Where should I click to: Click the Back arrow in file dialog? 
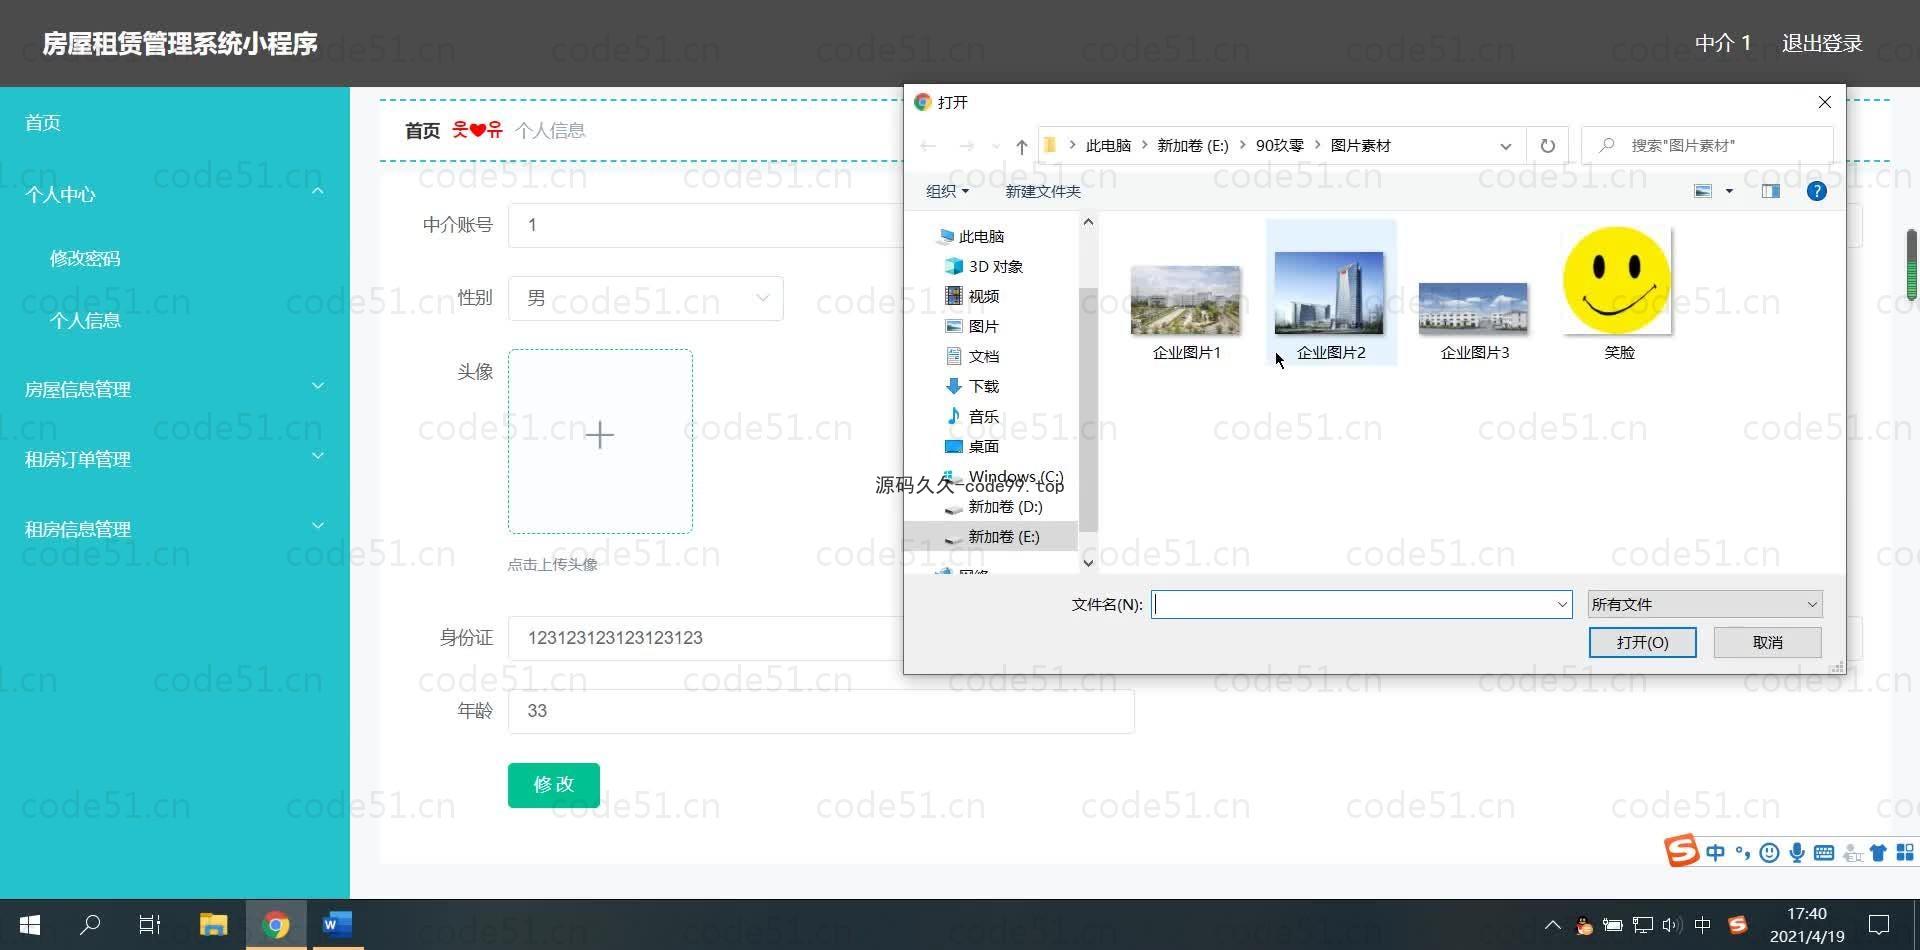(928, 146)
